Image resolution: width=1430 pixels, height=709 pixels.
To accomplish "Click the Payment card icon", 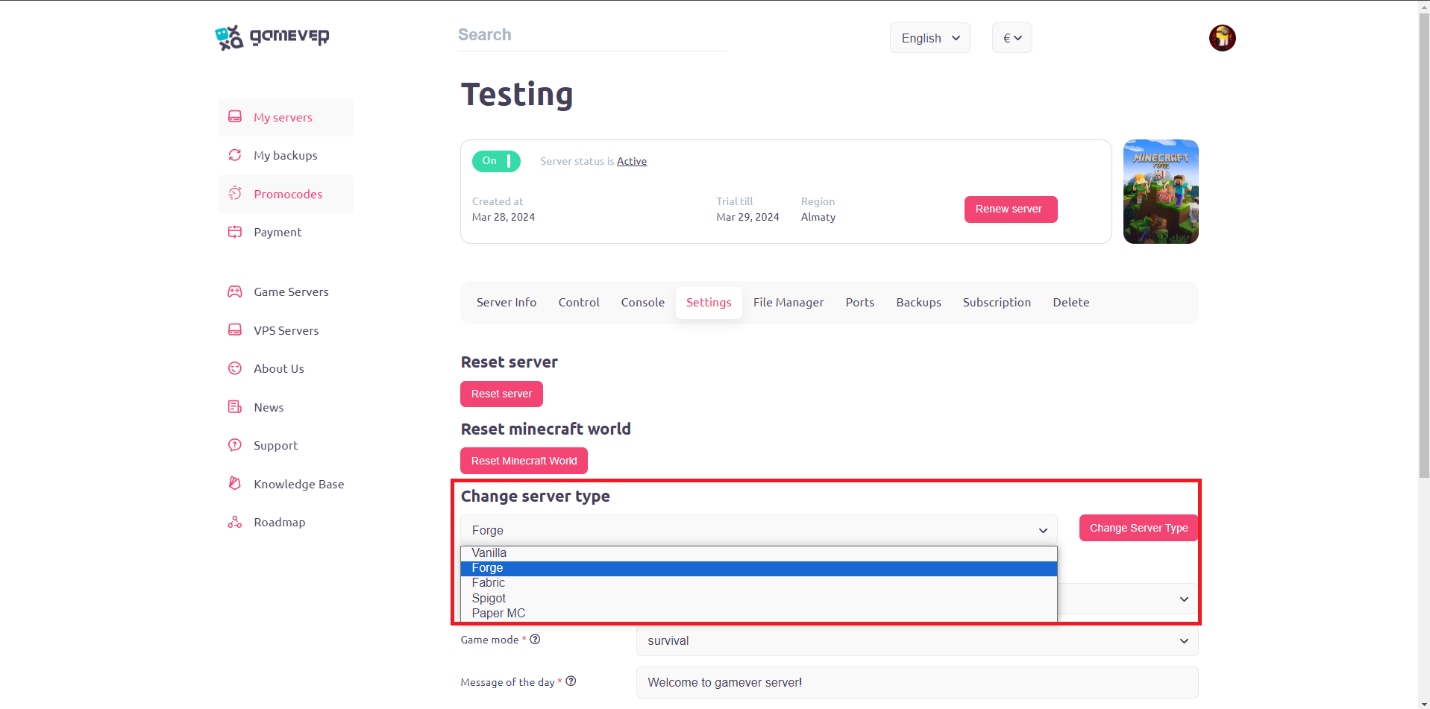I will [235, 232].
